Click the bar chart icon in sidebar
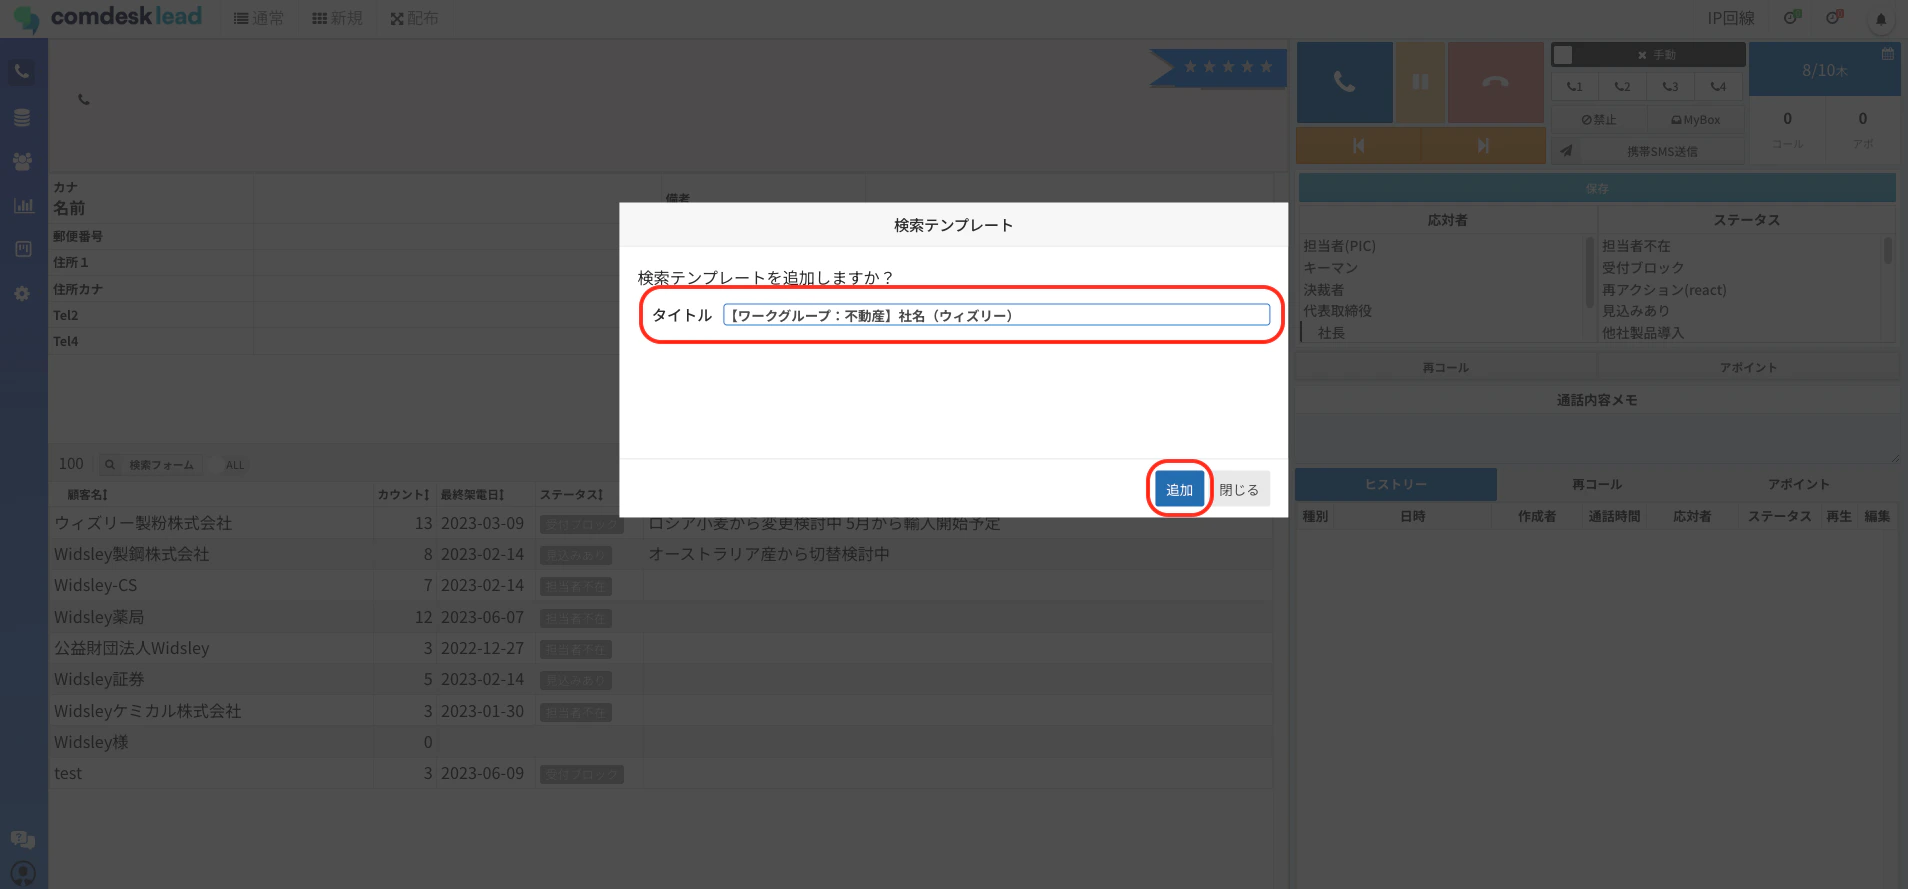This screenshot has width=1908, height=889. [22, 205]
